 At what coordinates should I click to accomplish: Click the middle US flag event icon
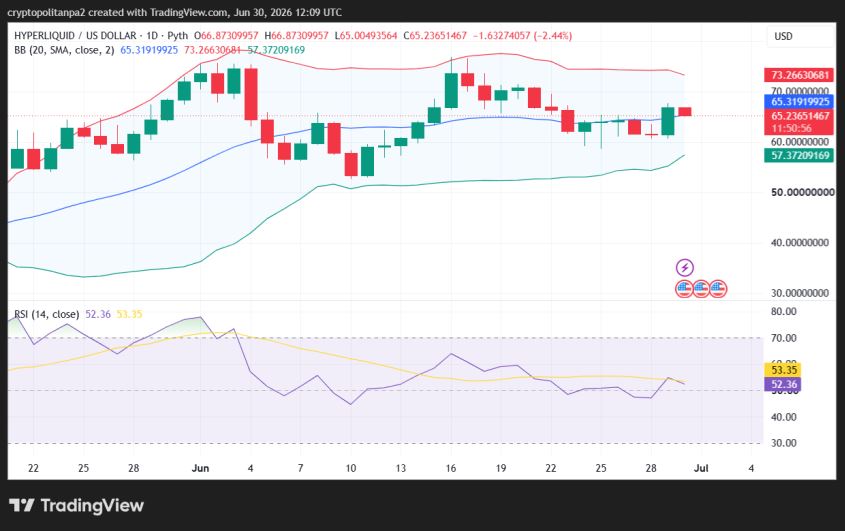[701, 289]
